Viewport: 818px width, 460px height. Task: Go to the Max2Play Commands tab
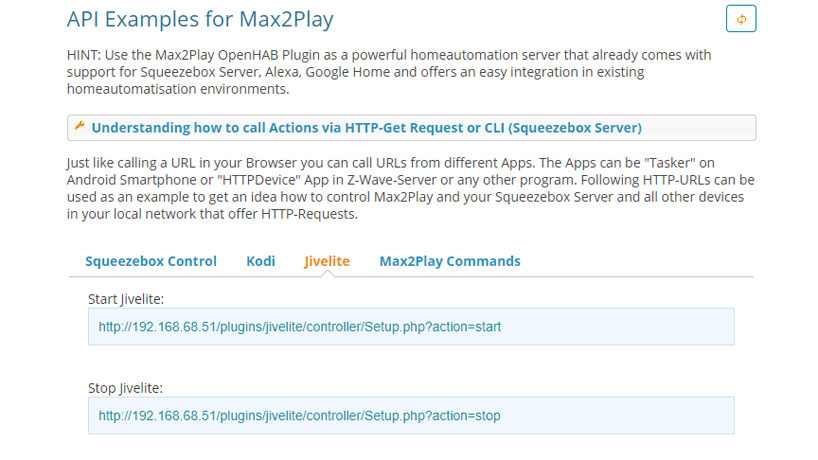(450, 261)
